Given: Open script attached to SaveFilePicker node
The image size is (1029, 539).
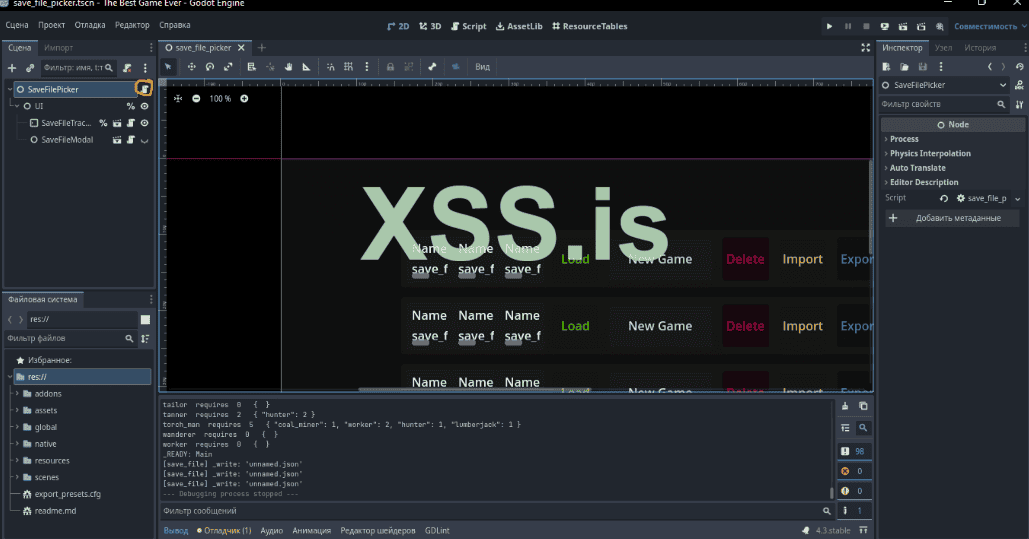Looking at the screenshot, I should (x=144, y=89).
